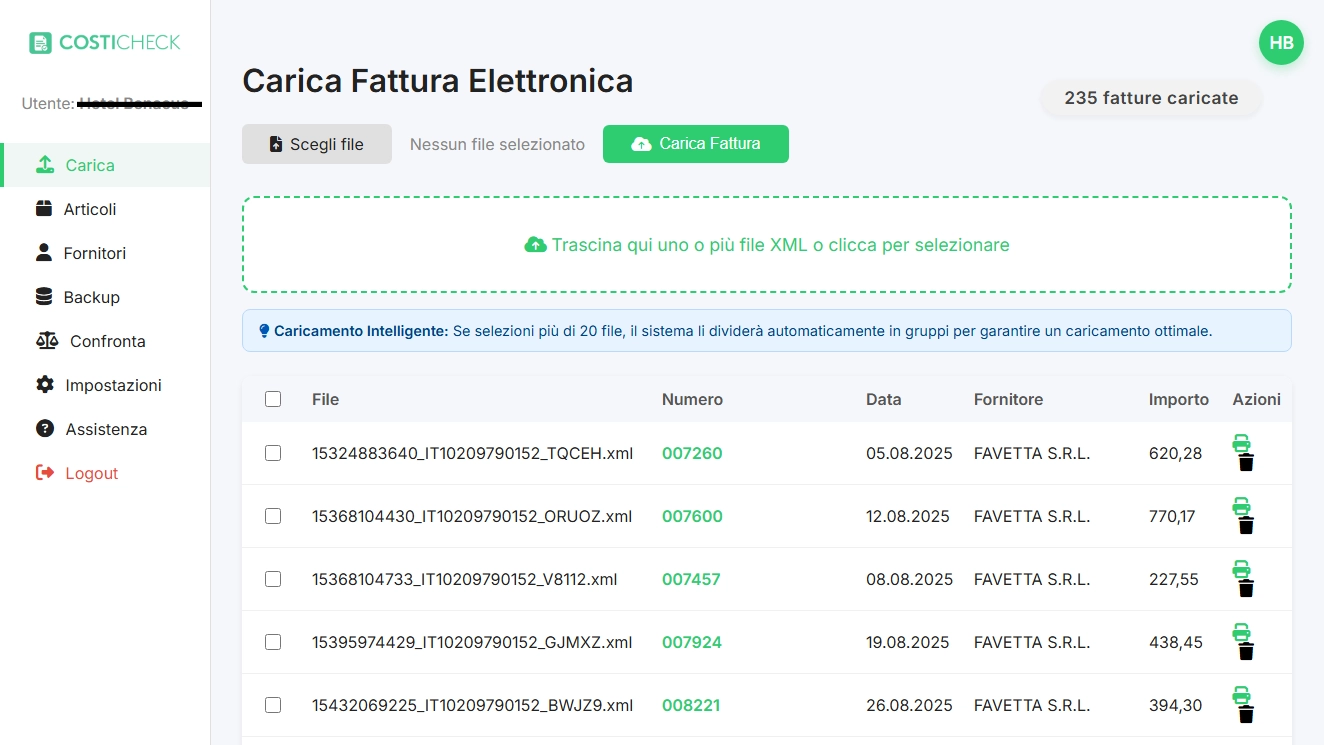Click the Importo column header
1324x745 pixels.
click(1179, 399)
